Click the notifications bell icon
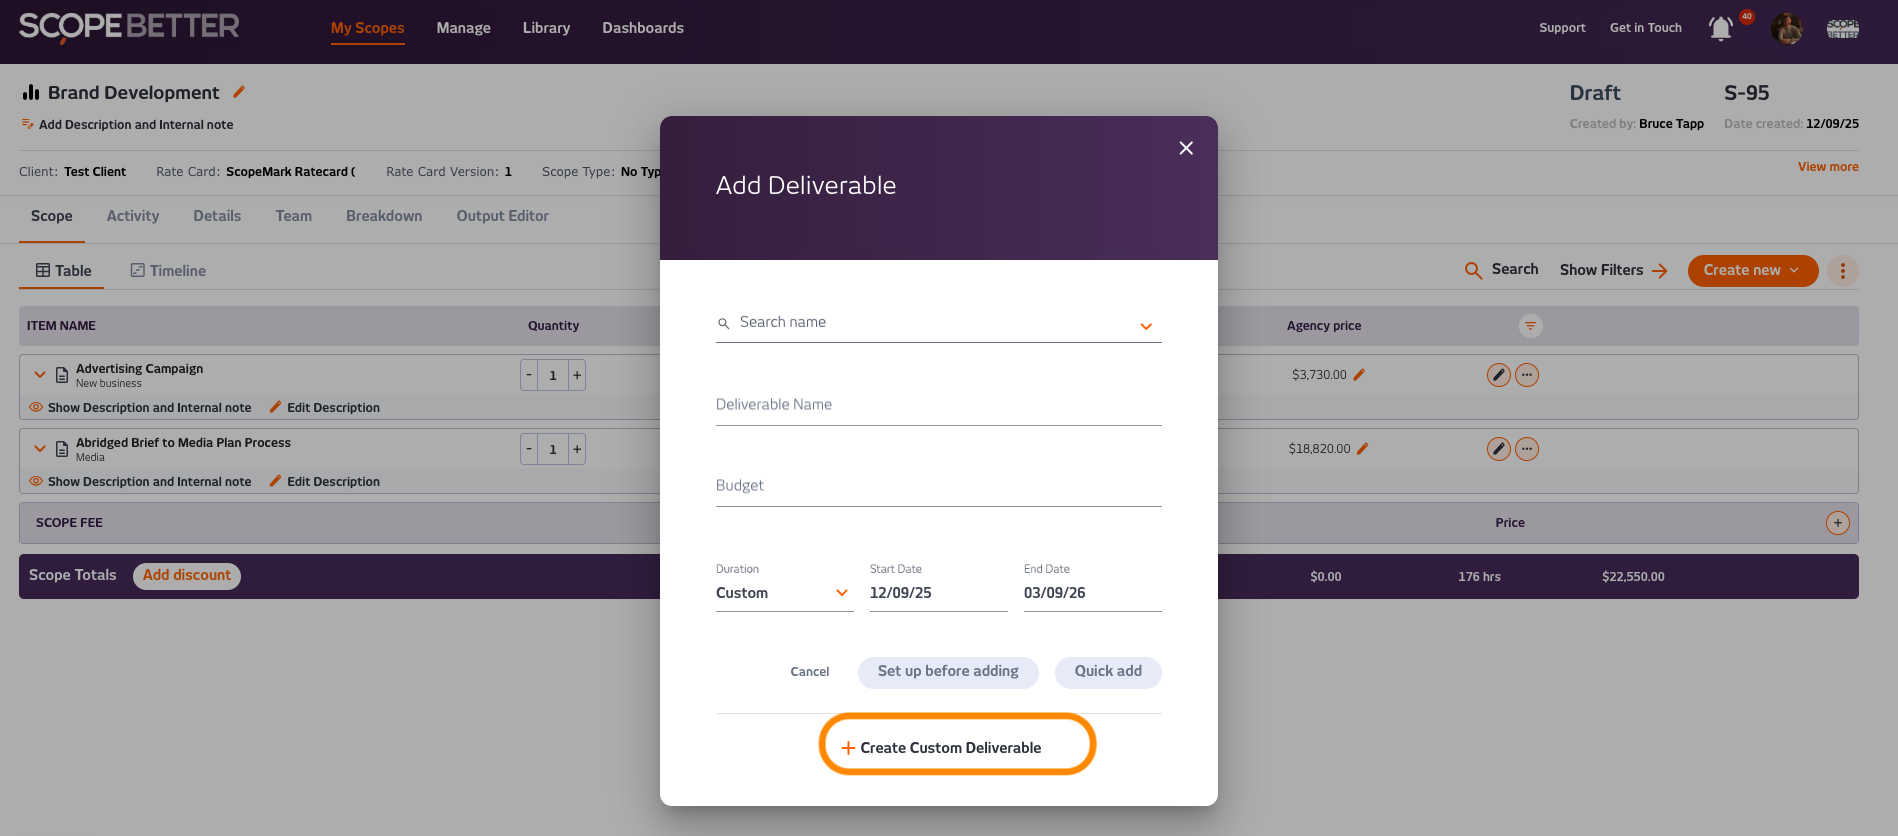This screenshot has height=836, width=1898. pyautogui.click(x=1720, y=29)
